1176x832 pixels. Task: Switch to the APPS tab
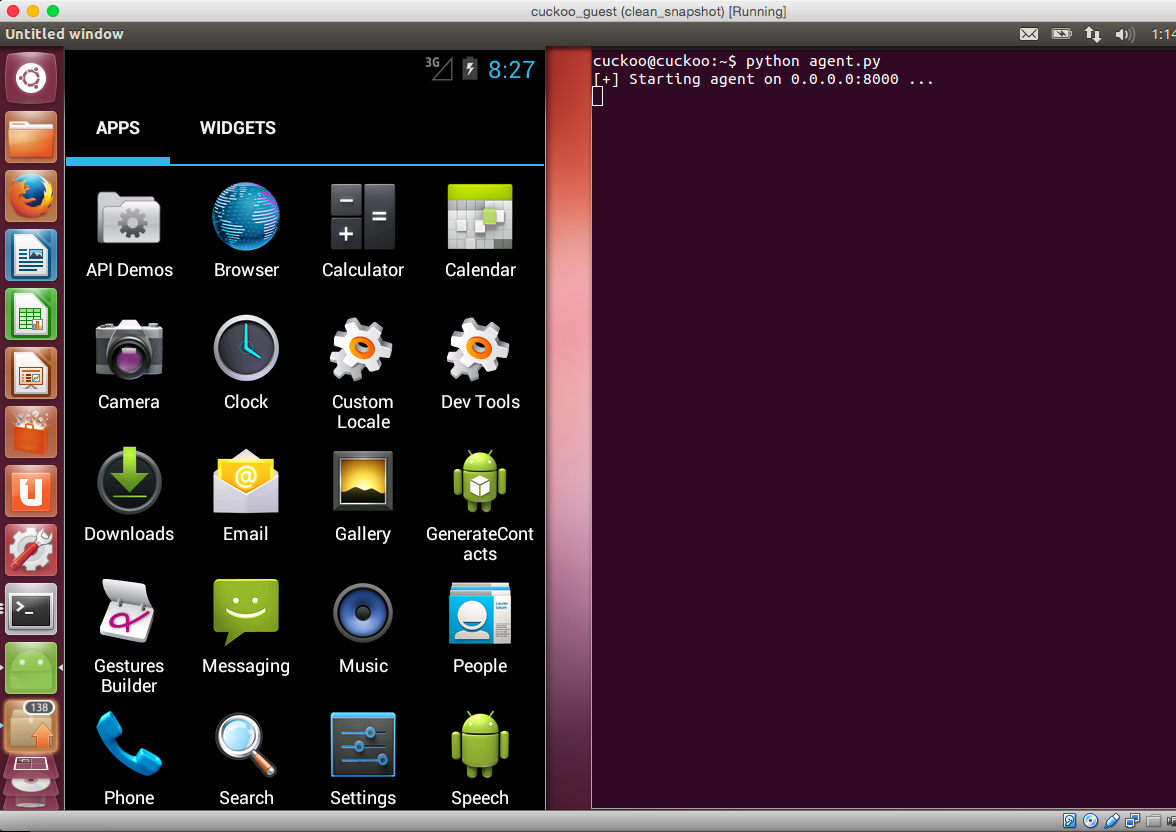tap(118, 128)
